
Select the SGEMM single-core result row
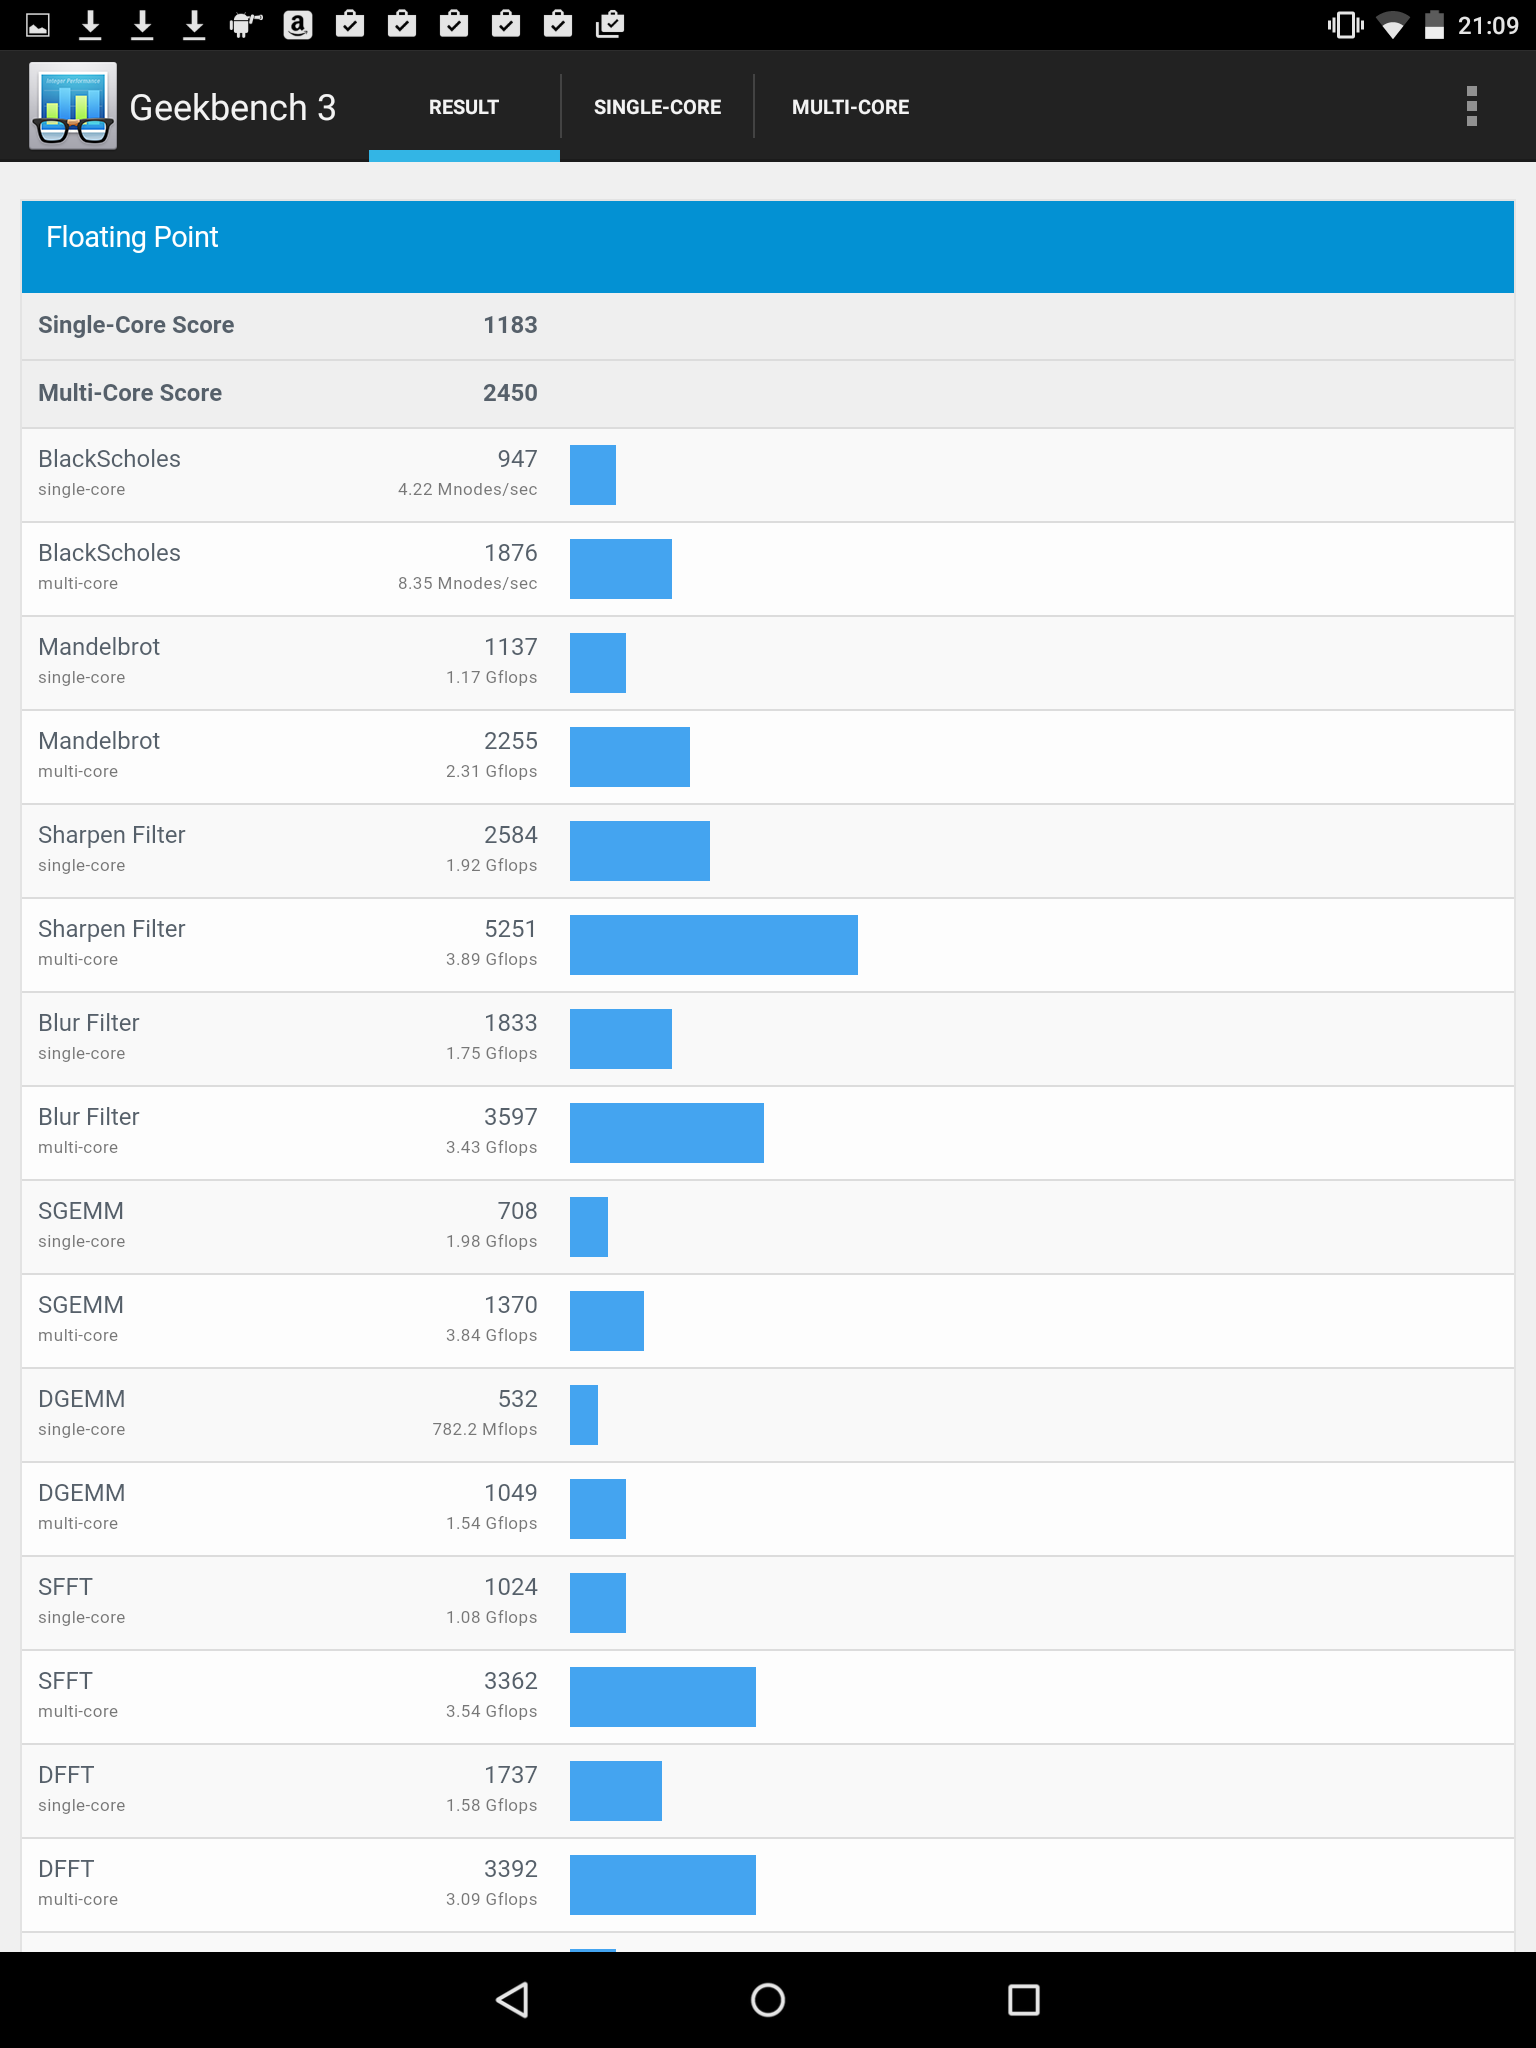click(768, 1227)
